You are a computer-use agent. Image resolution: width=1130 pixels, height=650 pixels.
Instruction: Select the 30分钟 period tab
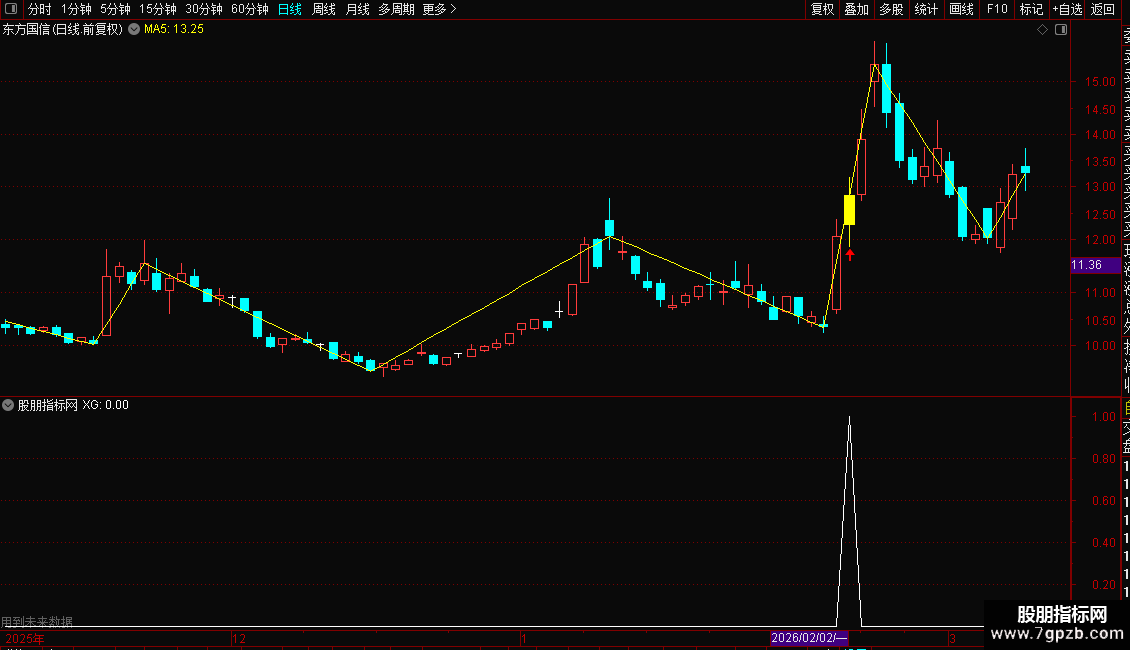pyautogui.click(x=204, y=9)
